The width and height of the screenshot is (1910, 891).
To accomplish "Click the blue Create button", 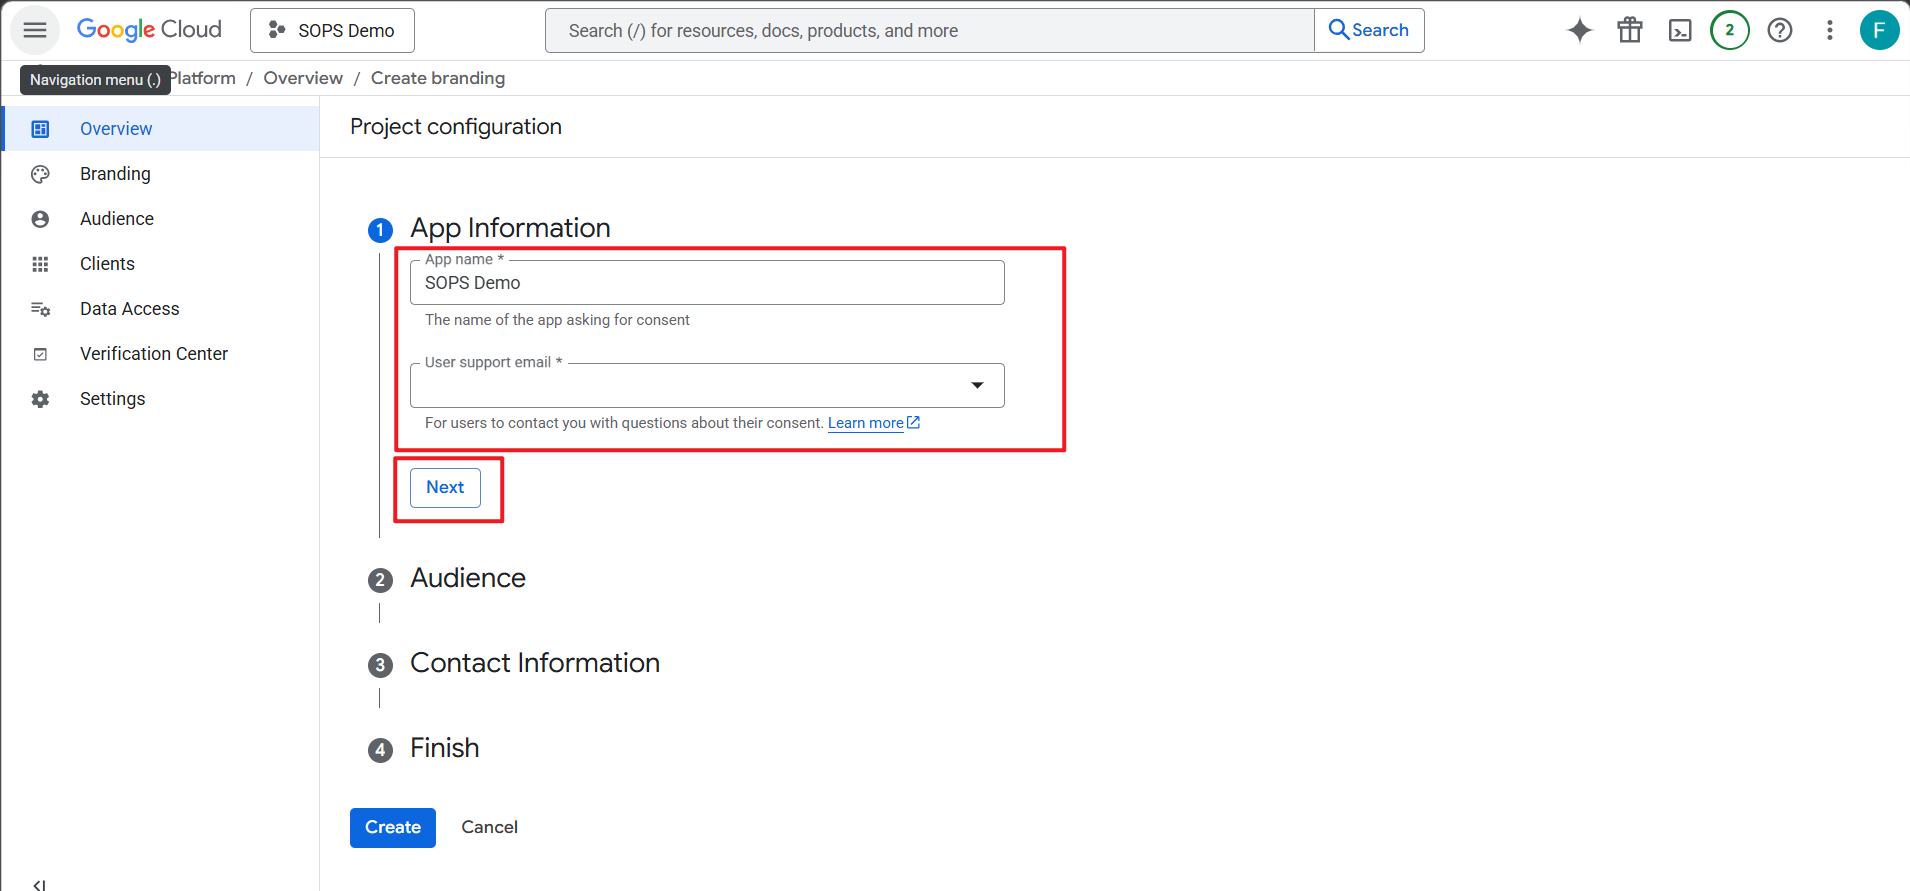I will pos(392,827).
